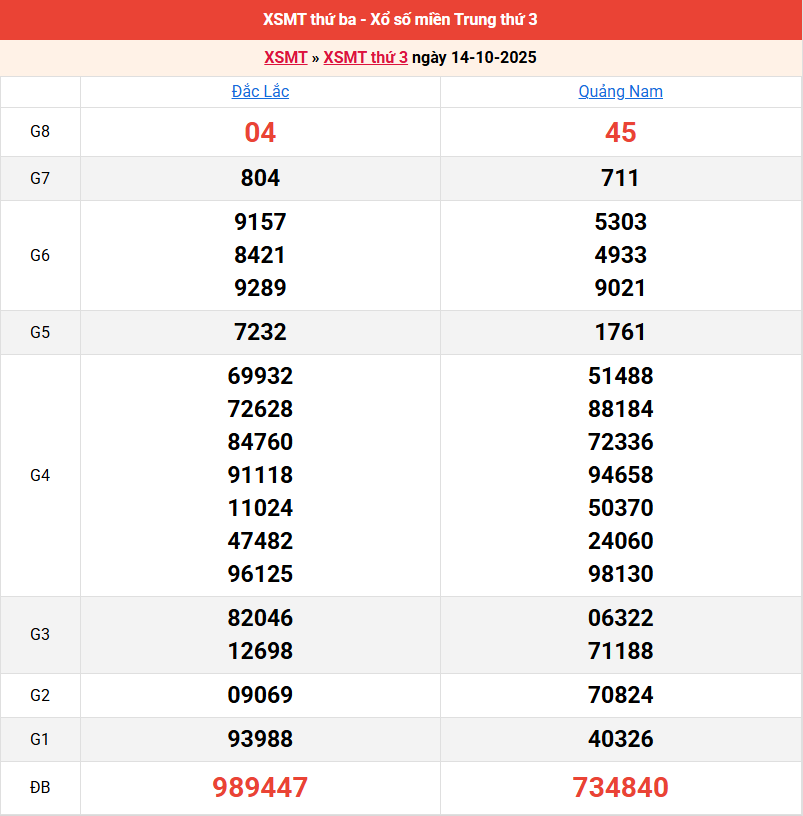803x816 pixels.
Task: Select the G1 number 40326
Action: pos(620,739)
